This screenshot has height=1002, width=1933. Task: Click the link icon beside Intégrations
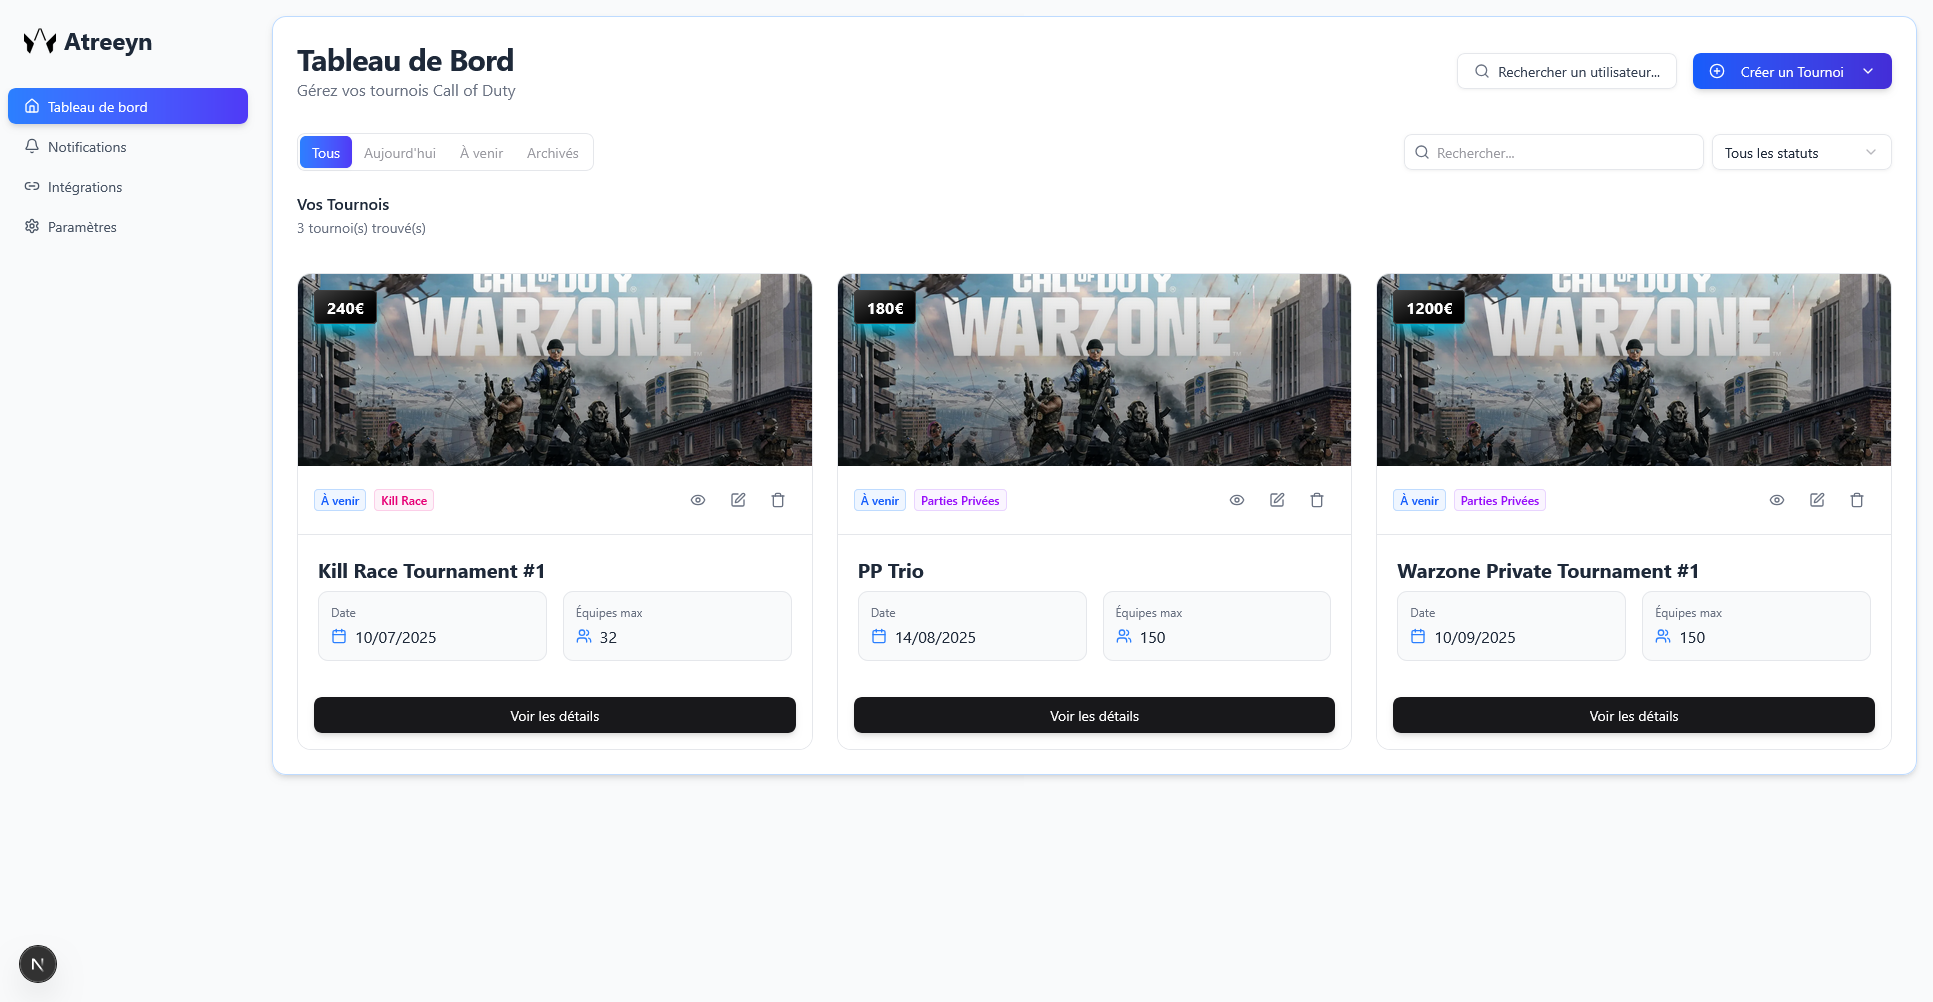click(x=32, y=186)
